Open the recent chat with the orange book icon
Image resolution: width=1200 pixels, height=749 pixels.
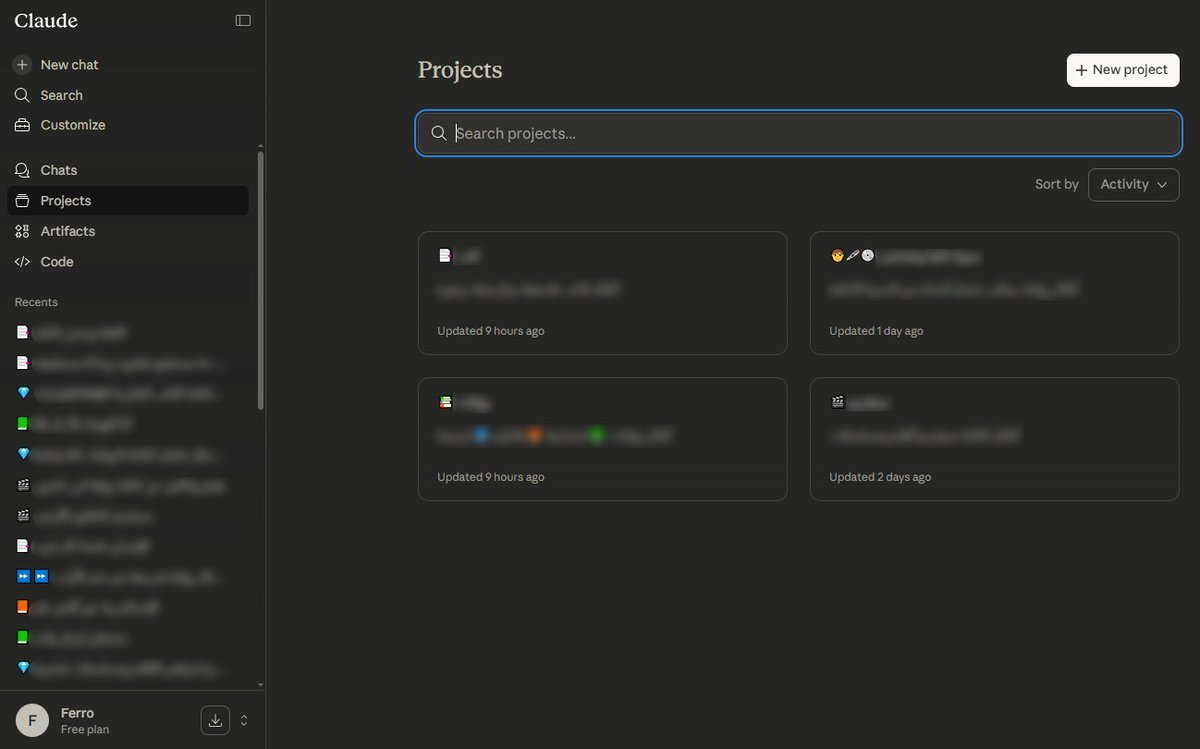point(127,607)
